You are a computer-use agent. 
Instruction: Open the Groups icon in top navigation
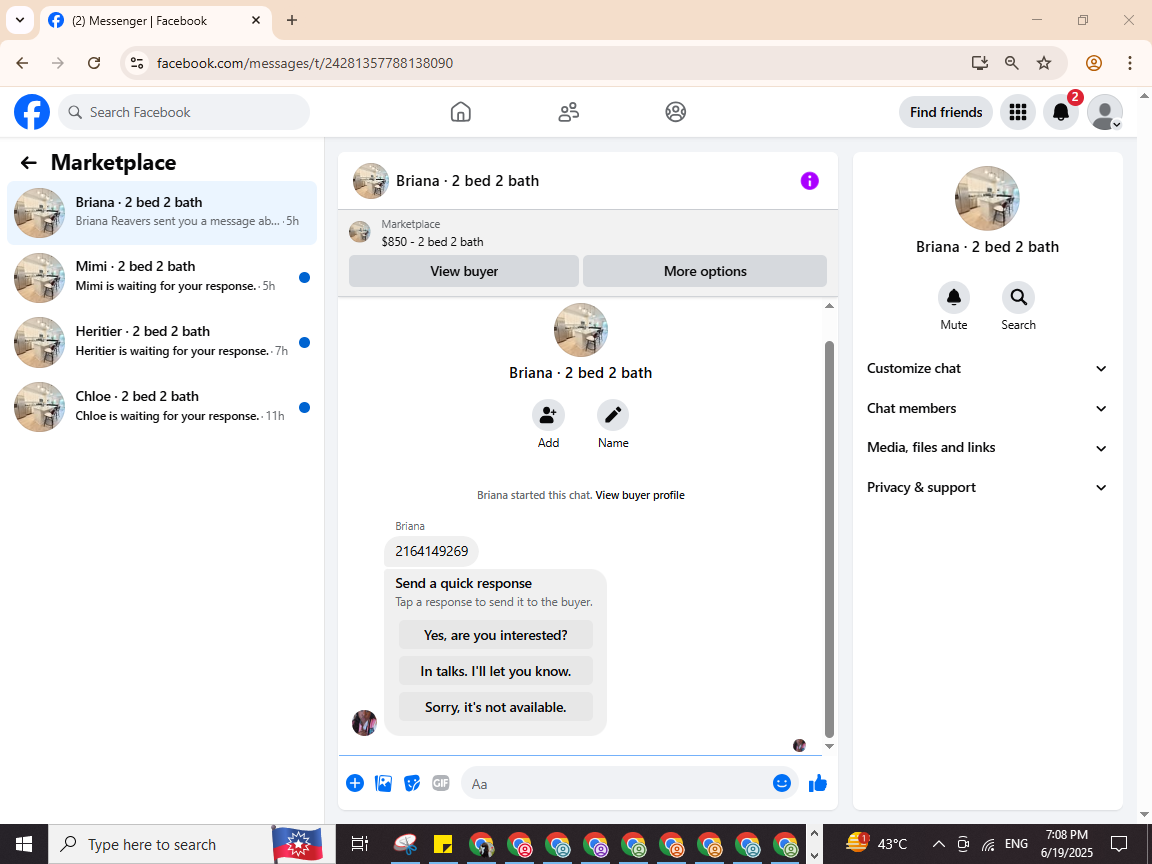click(x=676, y=112)
